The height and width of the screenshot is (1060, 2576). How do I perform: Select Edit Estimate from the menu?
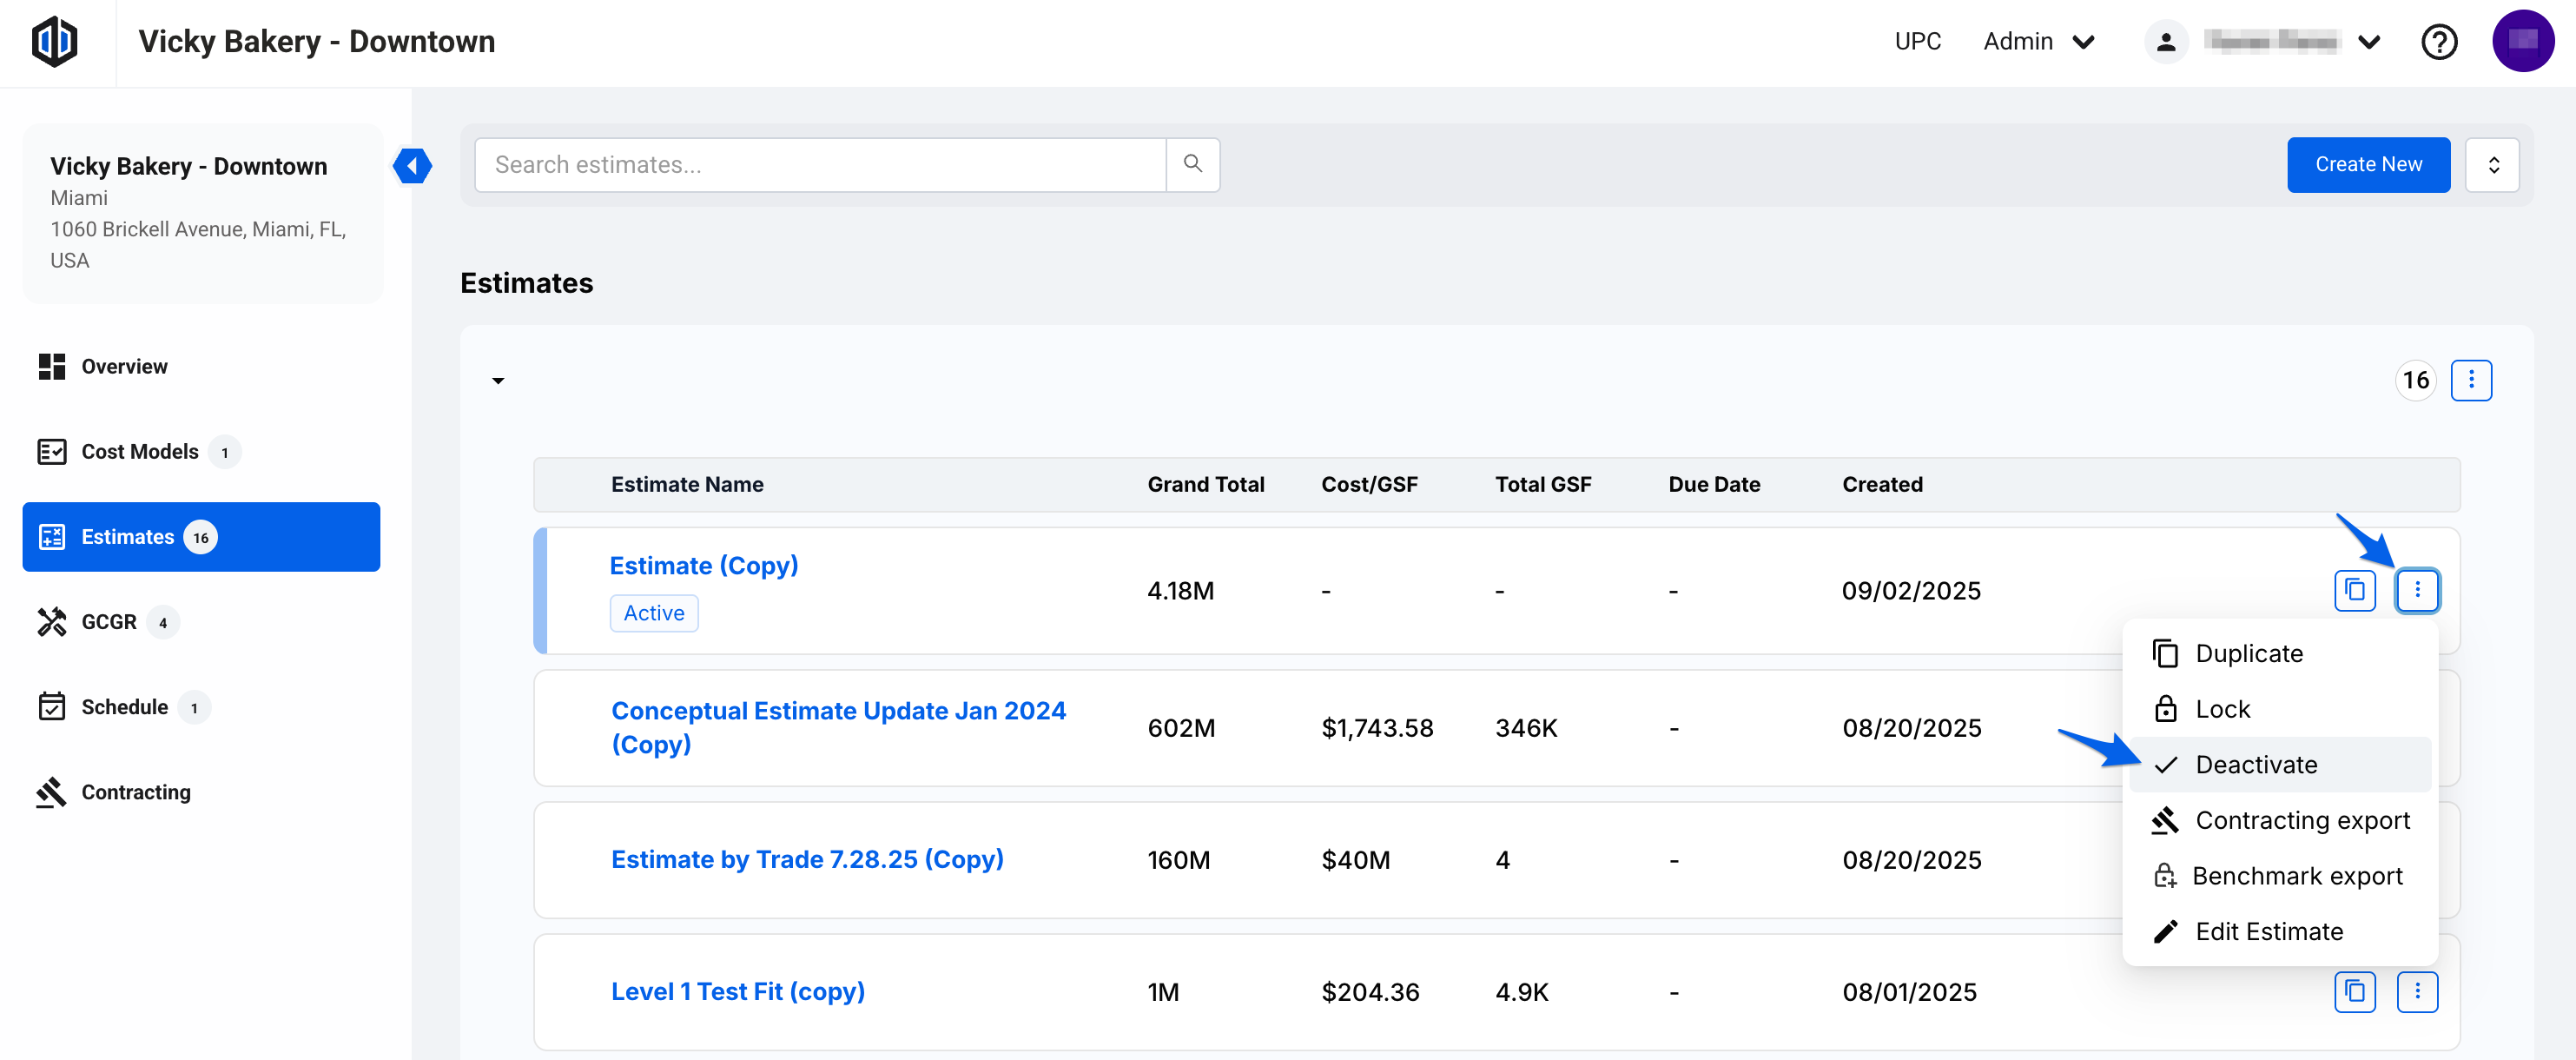(x=2279, y=932)
